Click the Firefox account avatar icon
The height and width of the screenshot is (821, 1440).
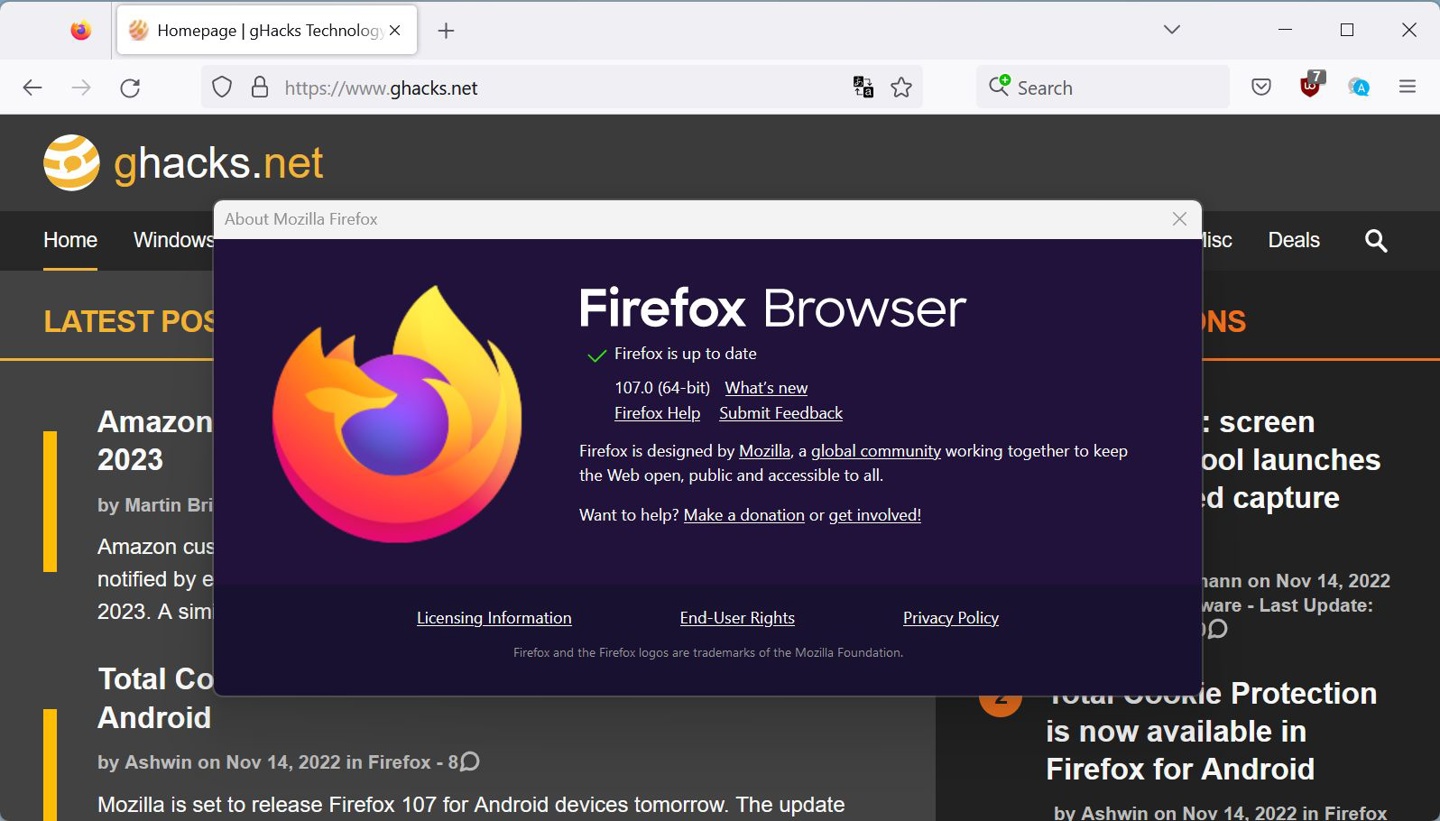coord(1358,87)
